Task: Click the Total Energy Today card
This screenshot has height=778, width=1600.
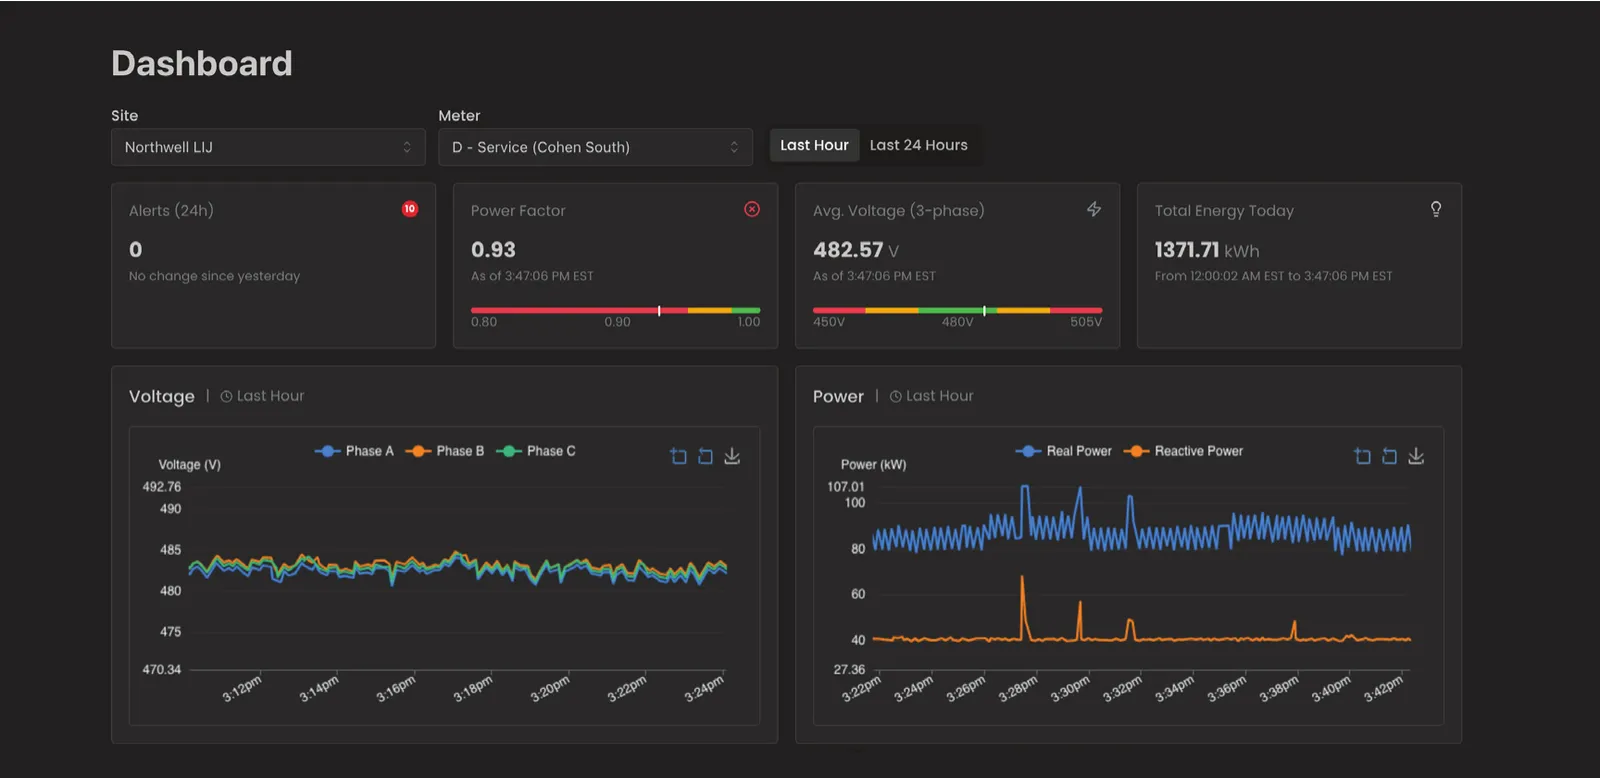Action: (x=1299, y=265)
